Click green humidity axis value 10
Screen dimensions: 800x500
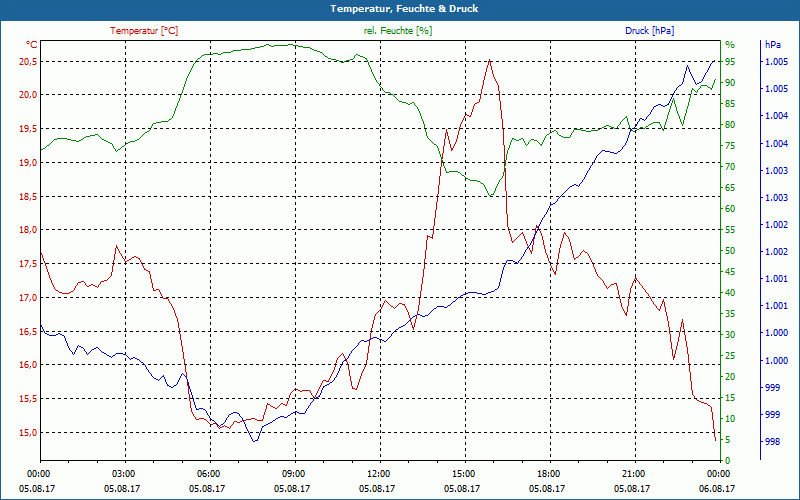tap(730, 419)
